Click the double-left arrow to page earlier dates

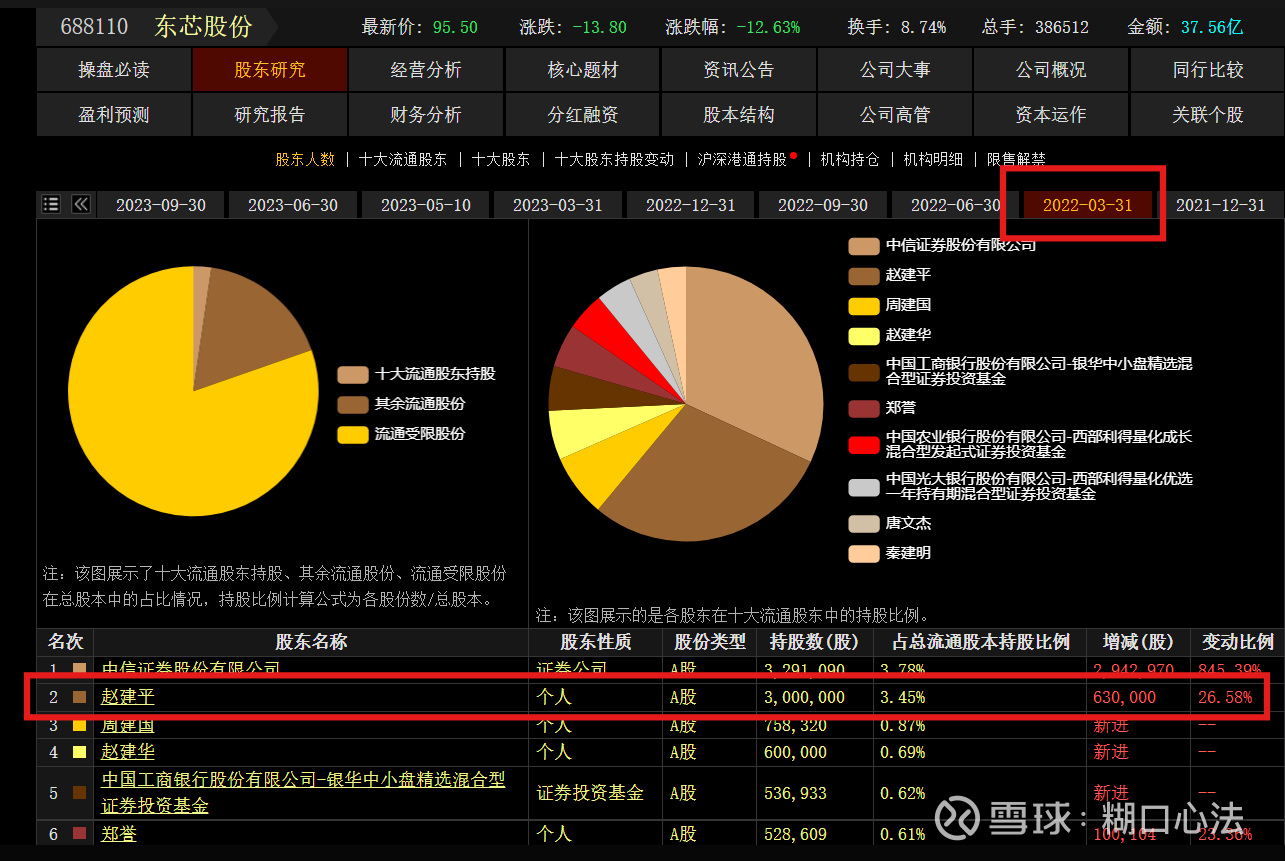coord(81,204)
